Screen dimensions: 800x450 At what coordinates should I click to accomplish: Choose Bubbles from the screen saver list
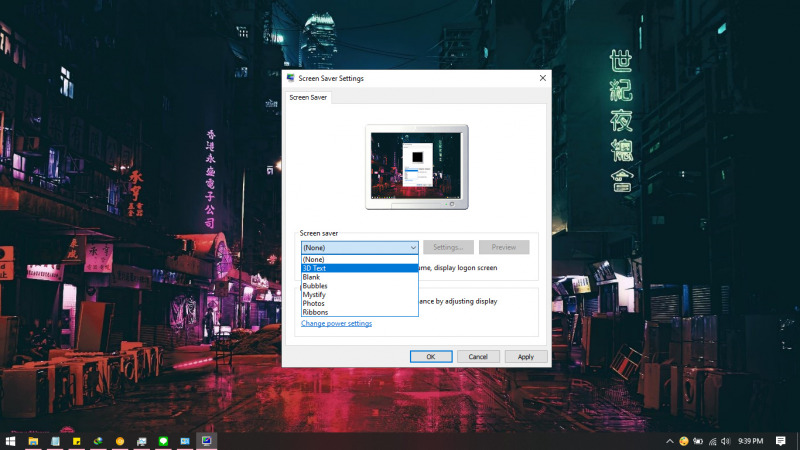[x=360, y=286]
